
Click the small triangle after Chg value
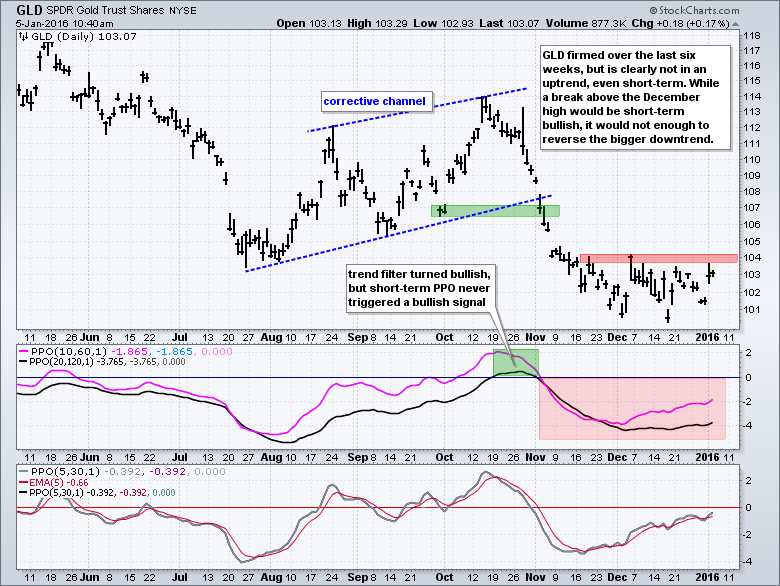pyautogui.click(x=735, y=24)
